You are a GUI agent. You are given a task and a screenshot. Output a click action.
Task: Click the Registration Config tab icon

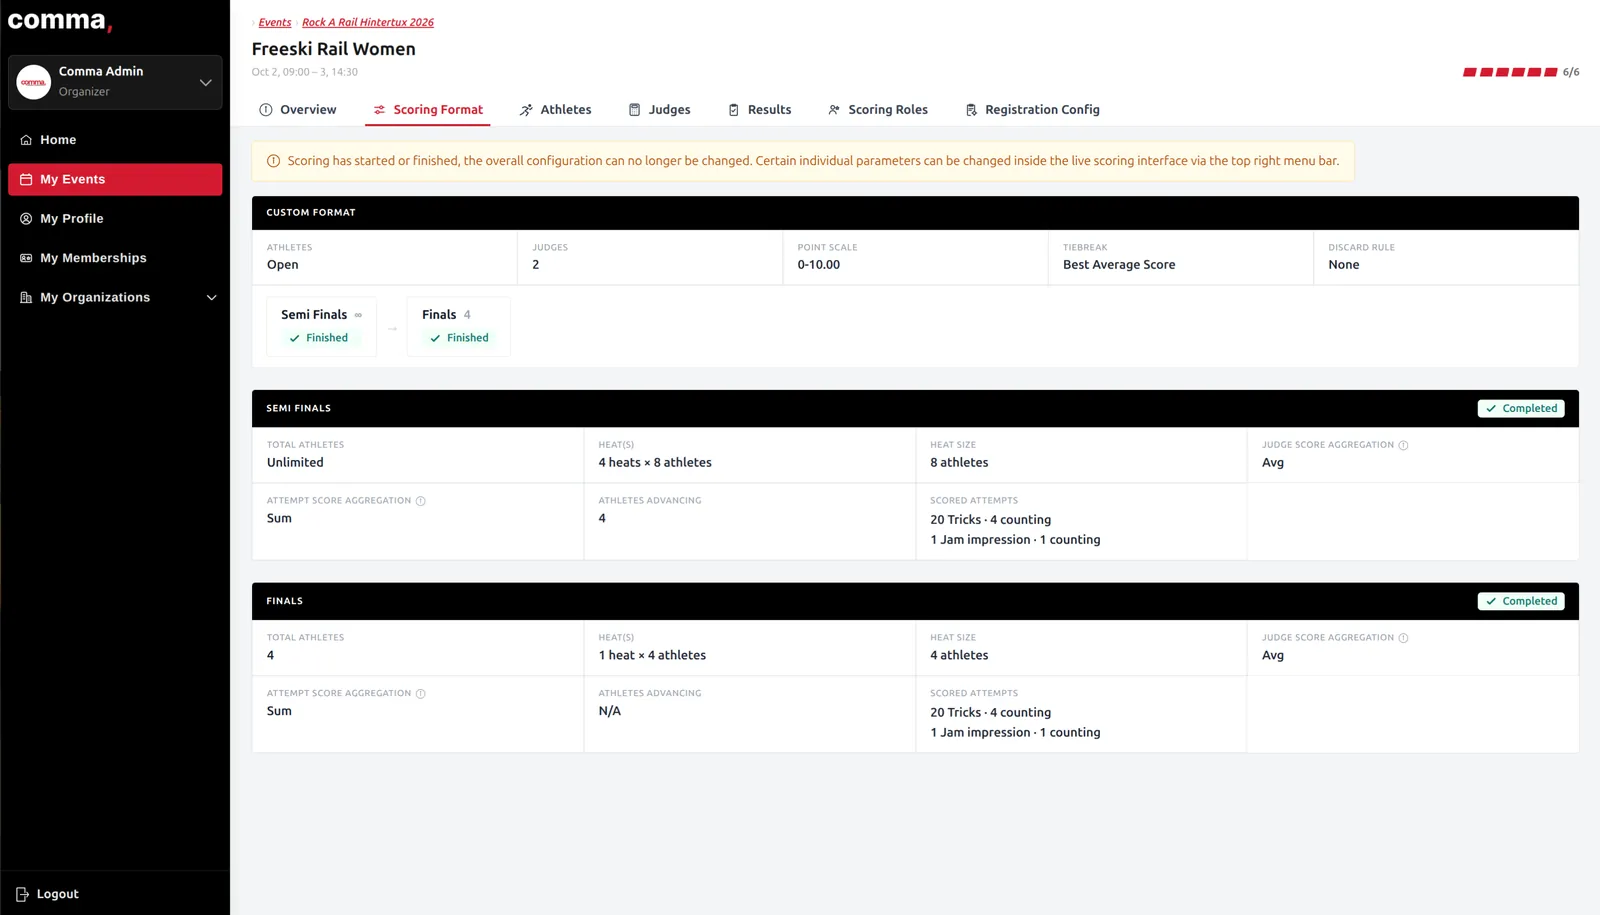(x=971, y=110)
